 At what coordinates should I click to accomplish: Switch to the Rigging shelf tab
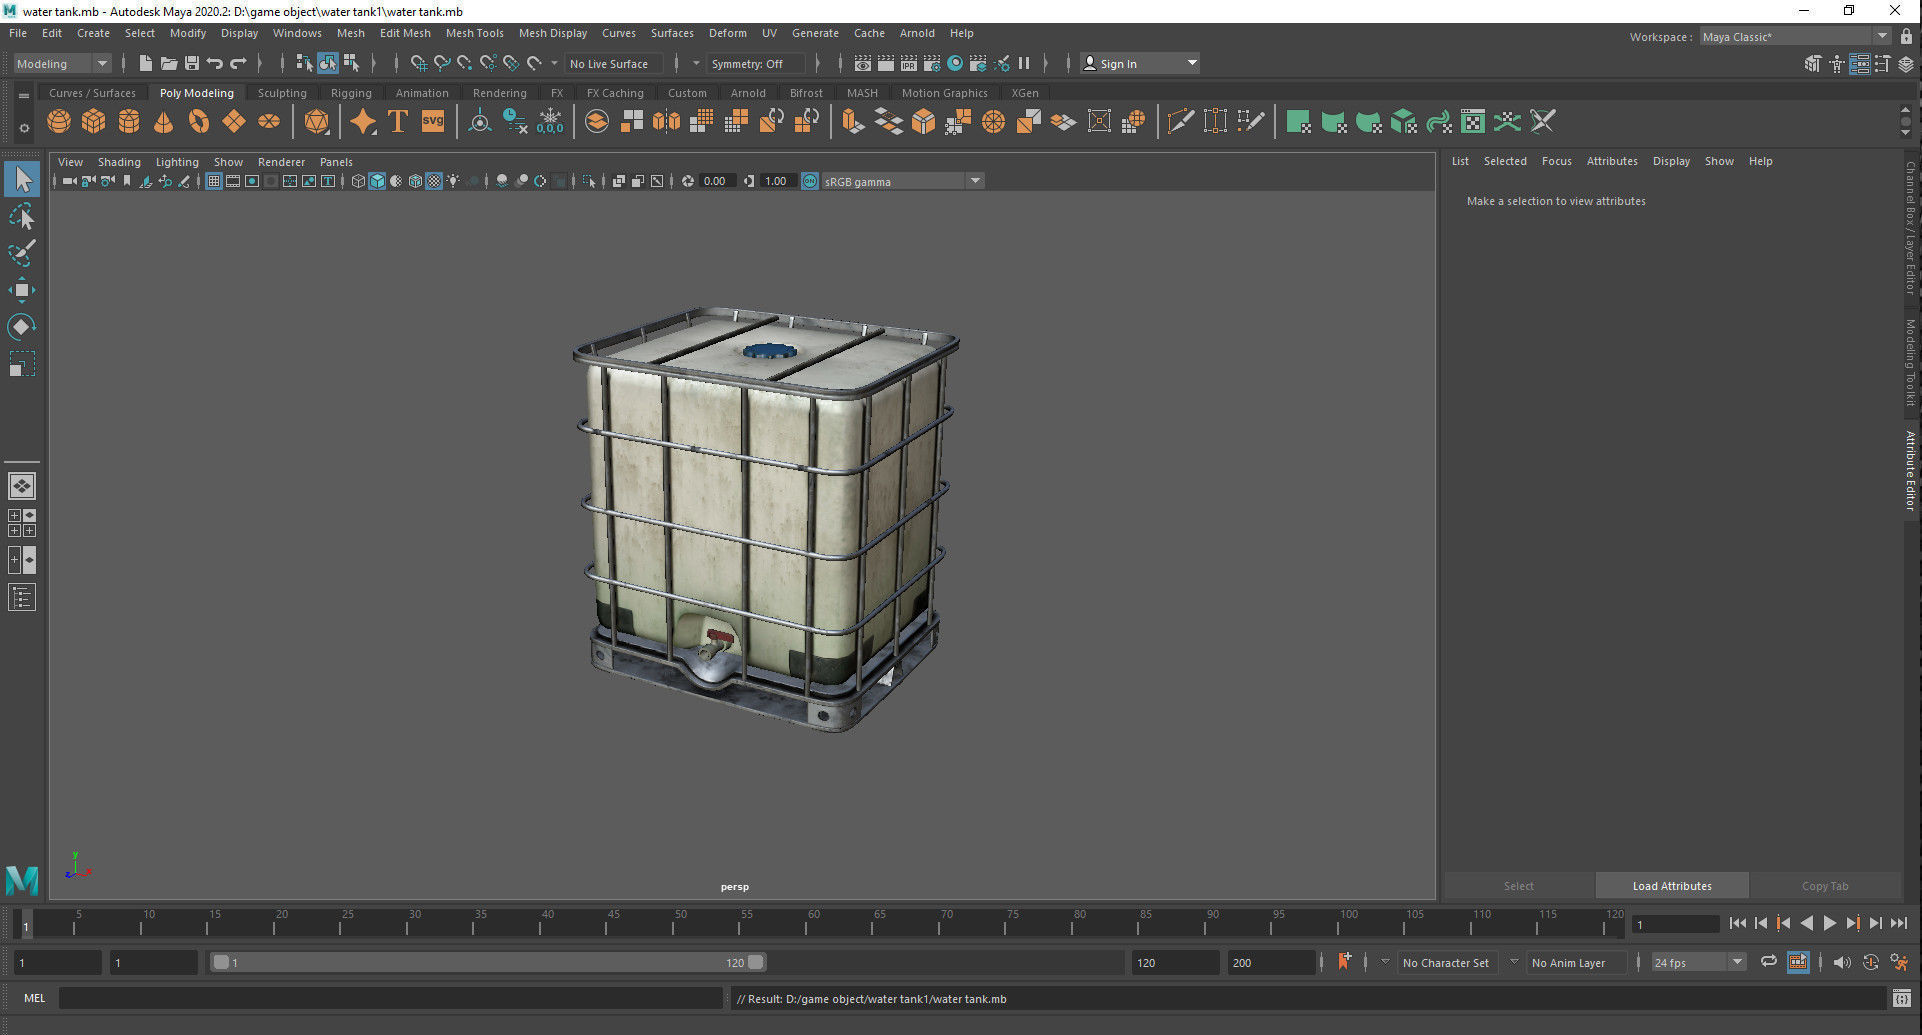(351, 93)
